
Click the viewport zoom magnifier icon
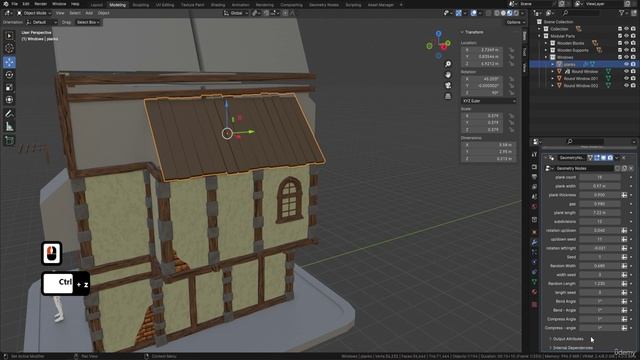[x=448, y=64]
